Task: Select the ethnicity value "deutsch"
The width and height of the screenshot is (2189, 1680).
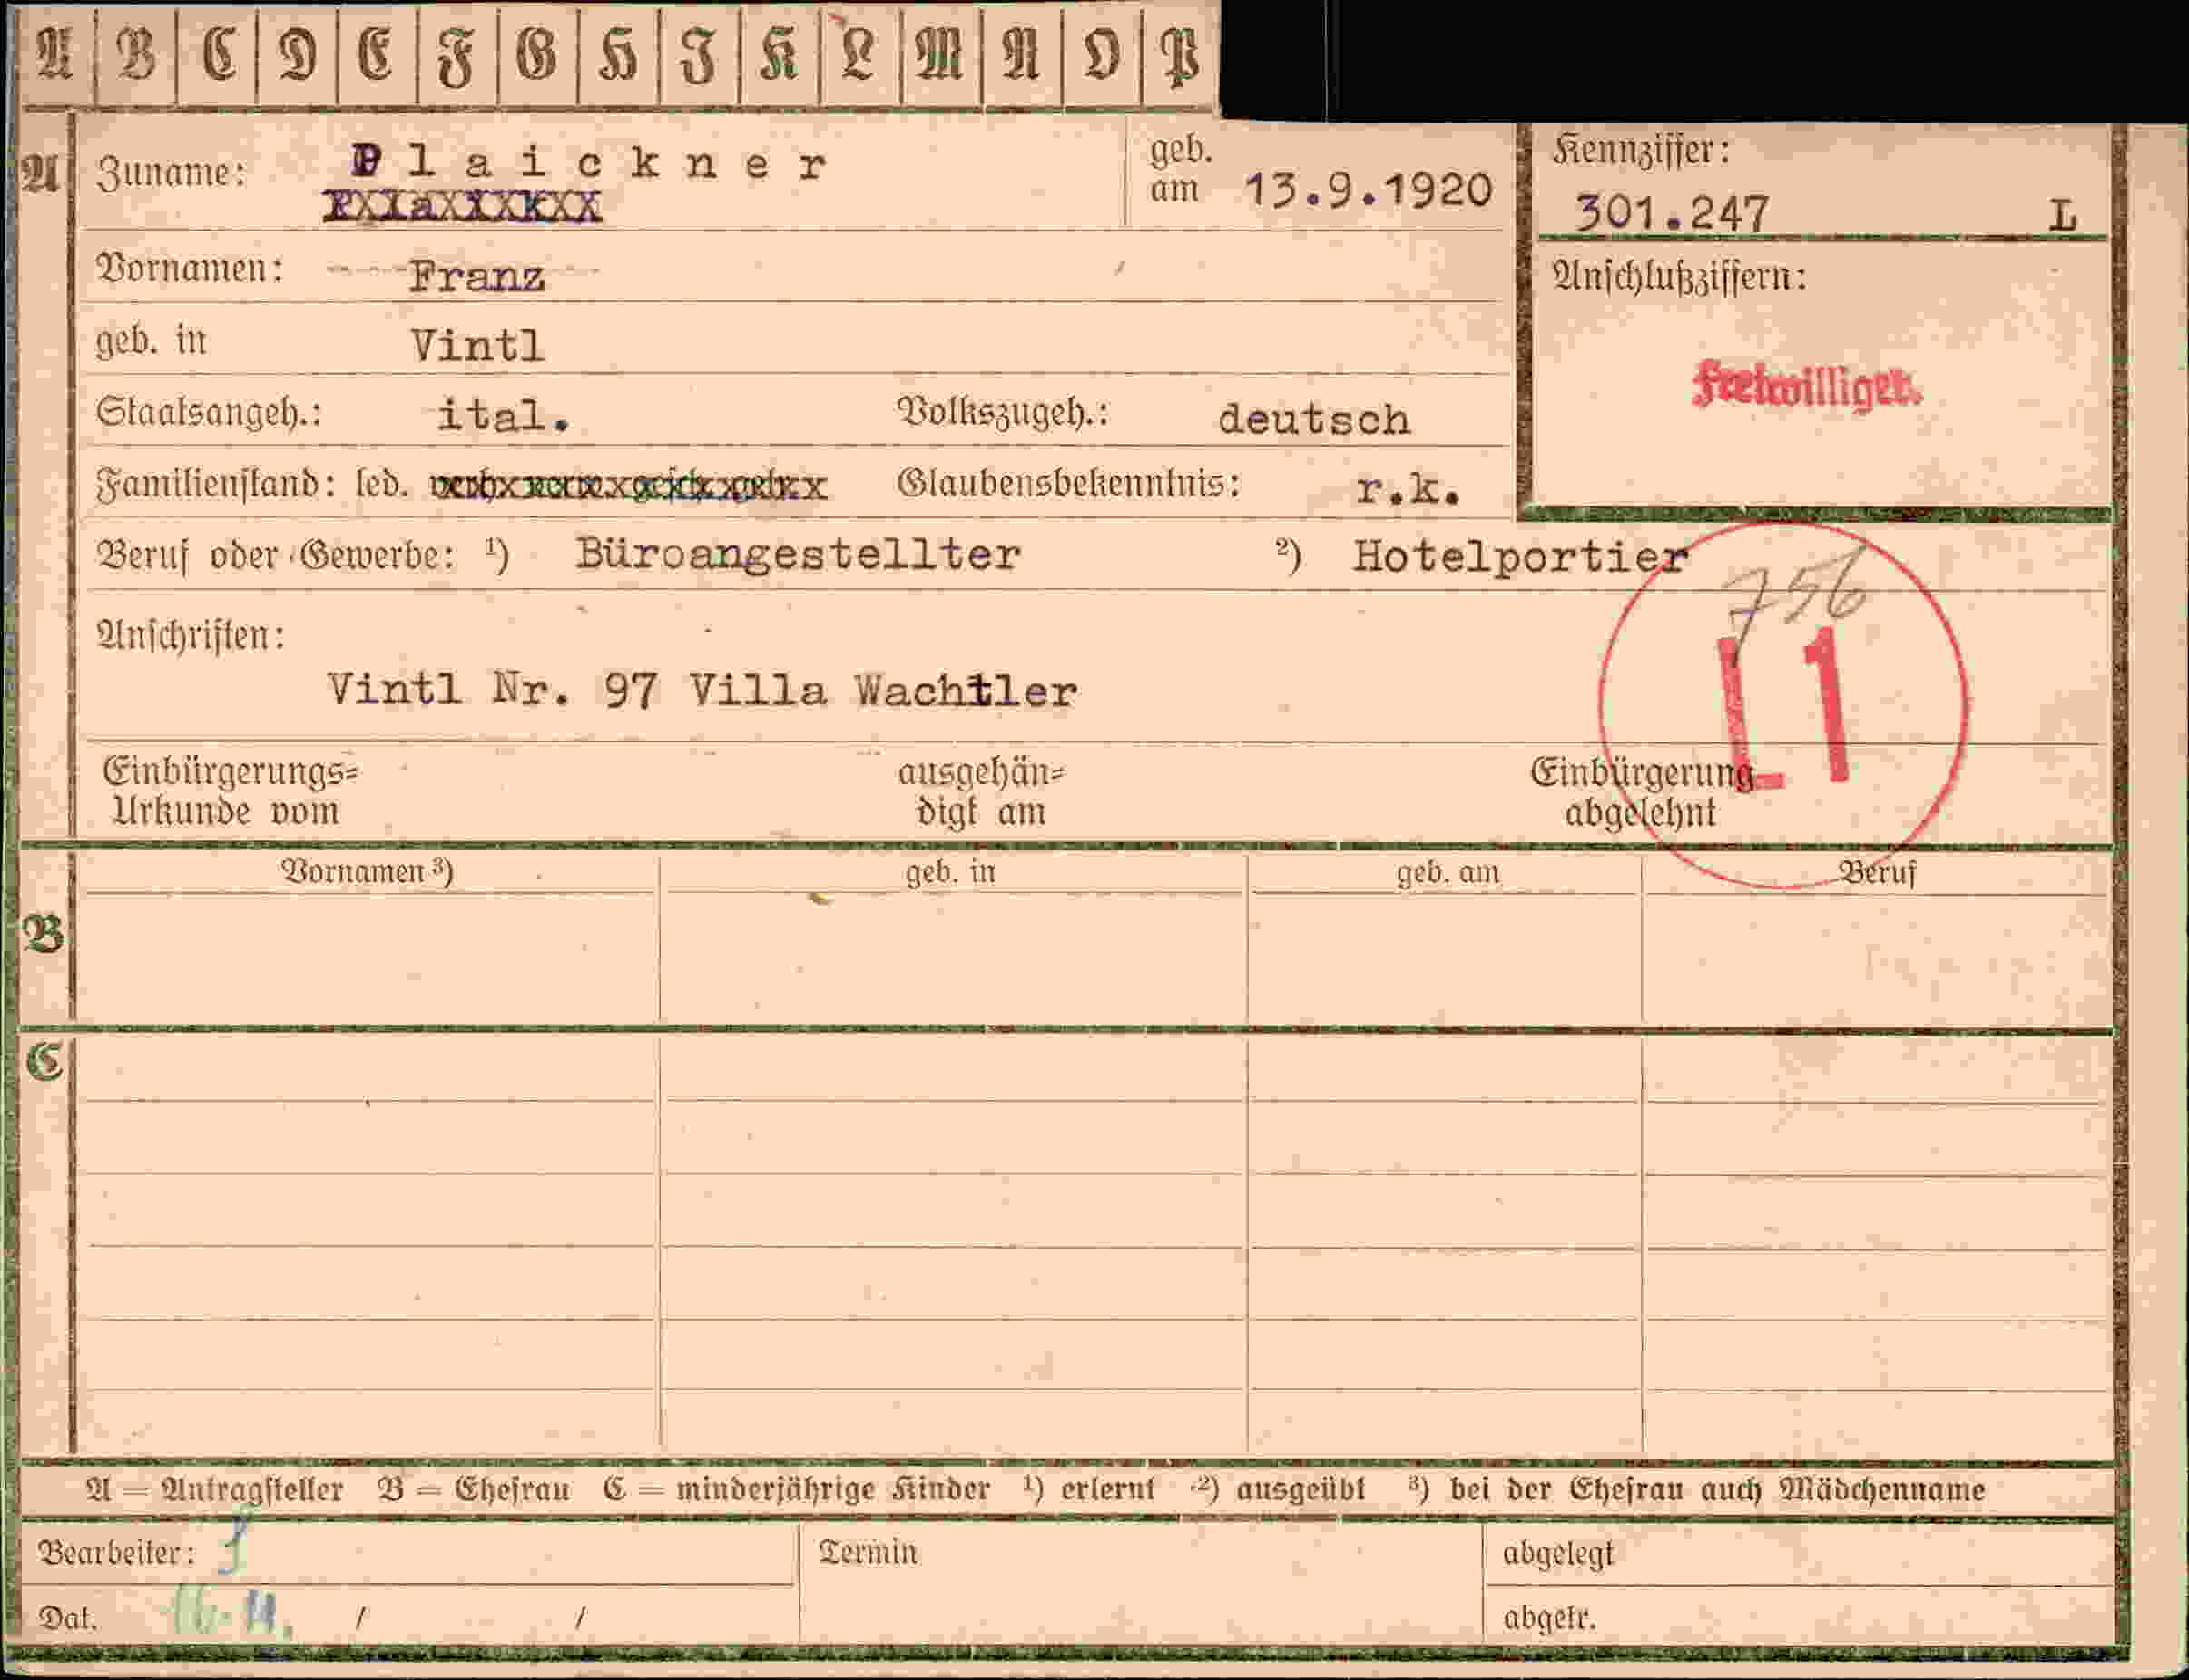Action: pyautogui.click(x=1314, y=419)
